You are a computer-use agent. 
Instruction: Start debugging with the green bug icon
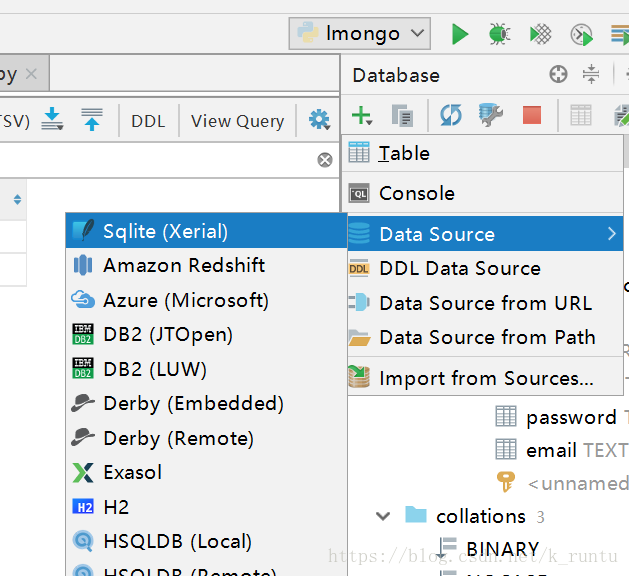tap(499, 34)
